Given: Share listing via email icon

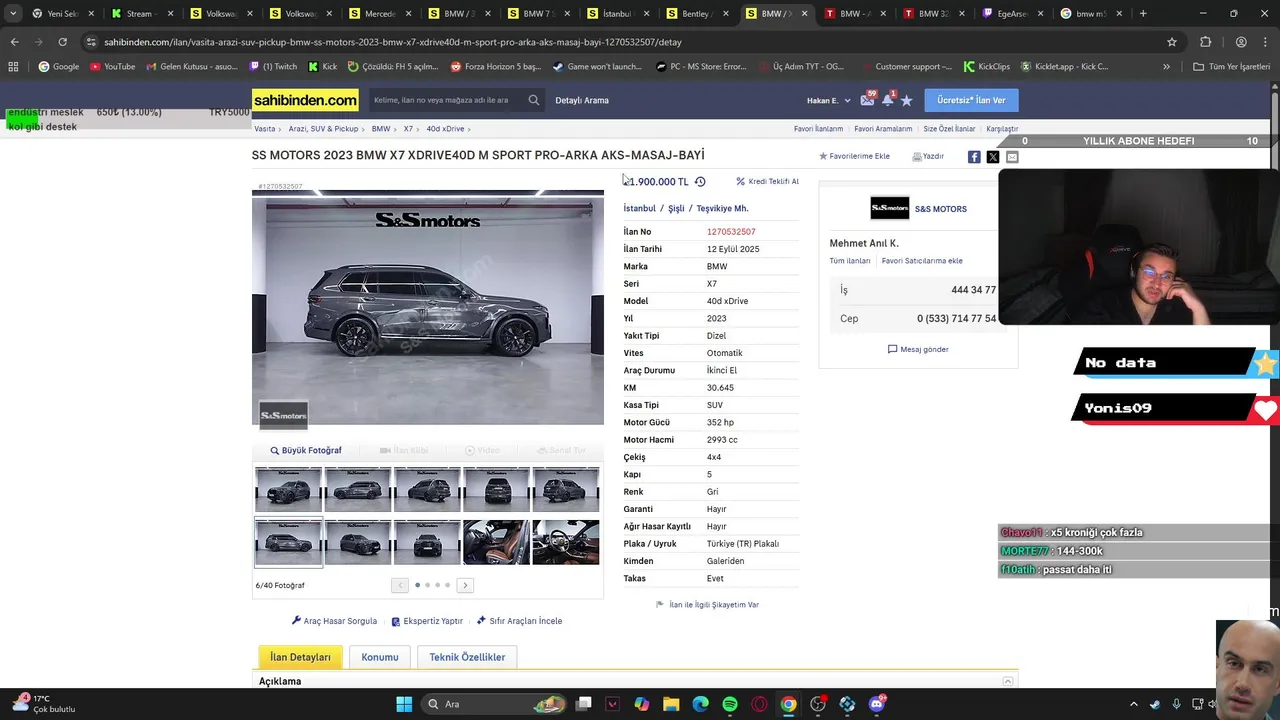Looking at the screenshot, I should click(1012, 157).
